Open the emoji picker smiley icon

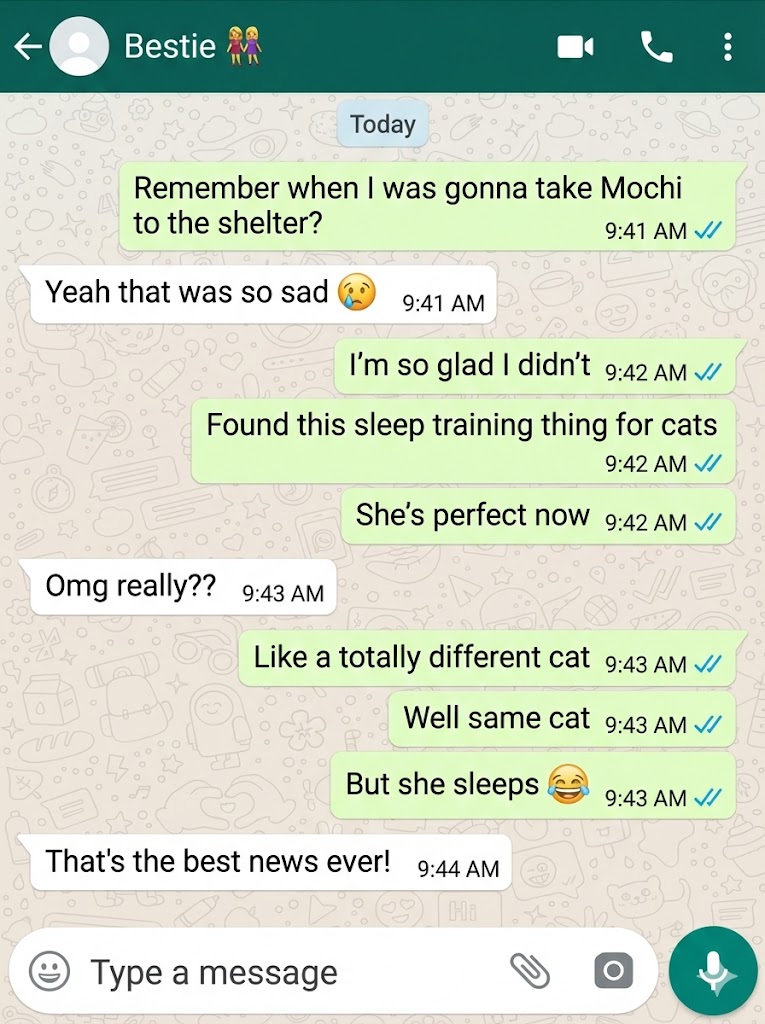(50, 971)
